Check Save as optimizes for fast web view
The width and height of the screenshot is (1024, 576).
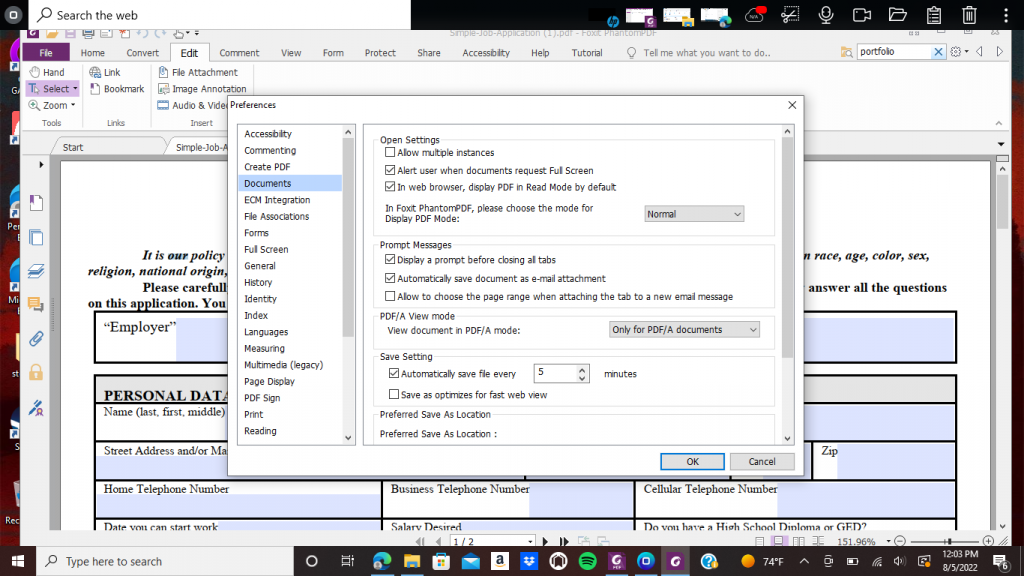[x=394, y=394]
